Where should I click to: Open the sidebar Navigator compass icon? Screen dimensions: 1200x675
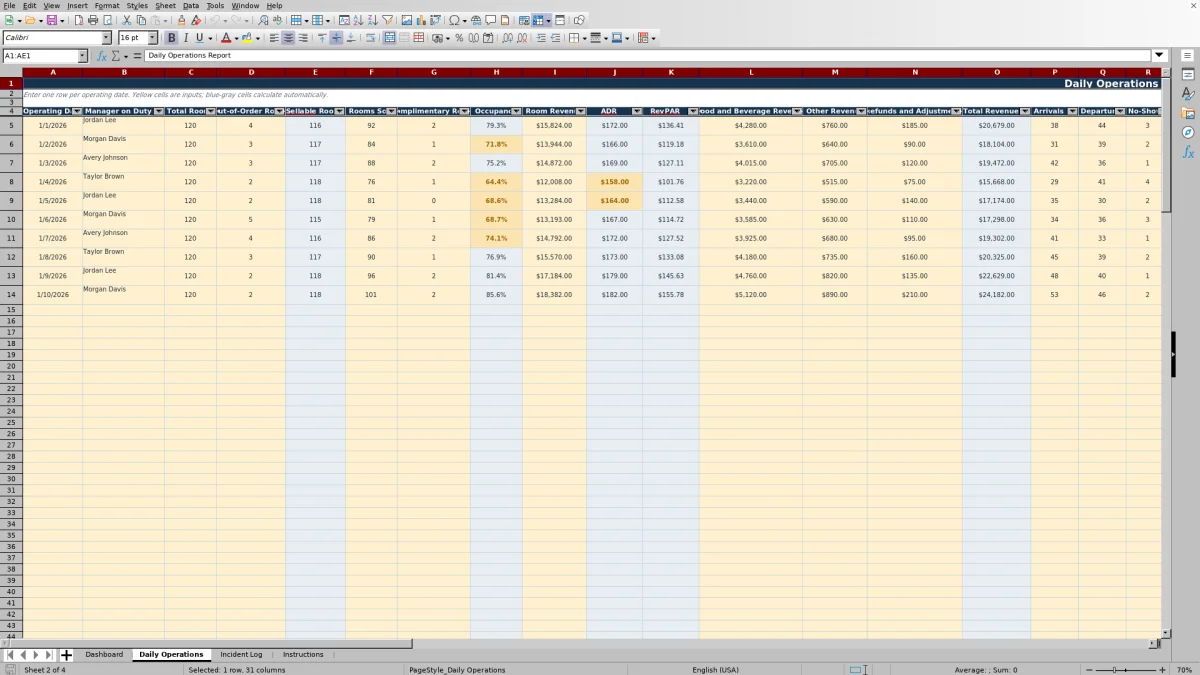1188,132
